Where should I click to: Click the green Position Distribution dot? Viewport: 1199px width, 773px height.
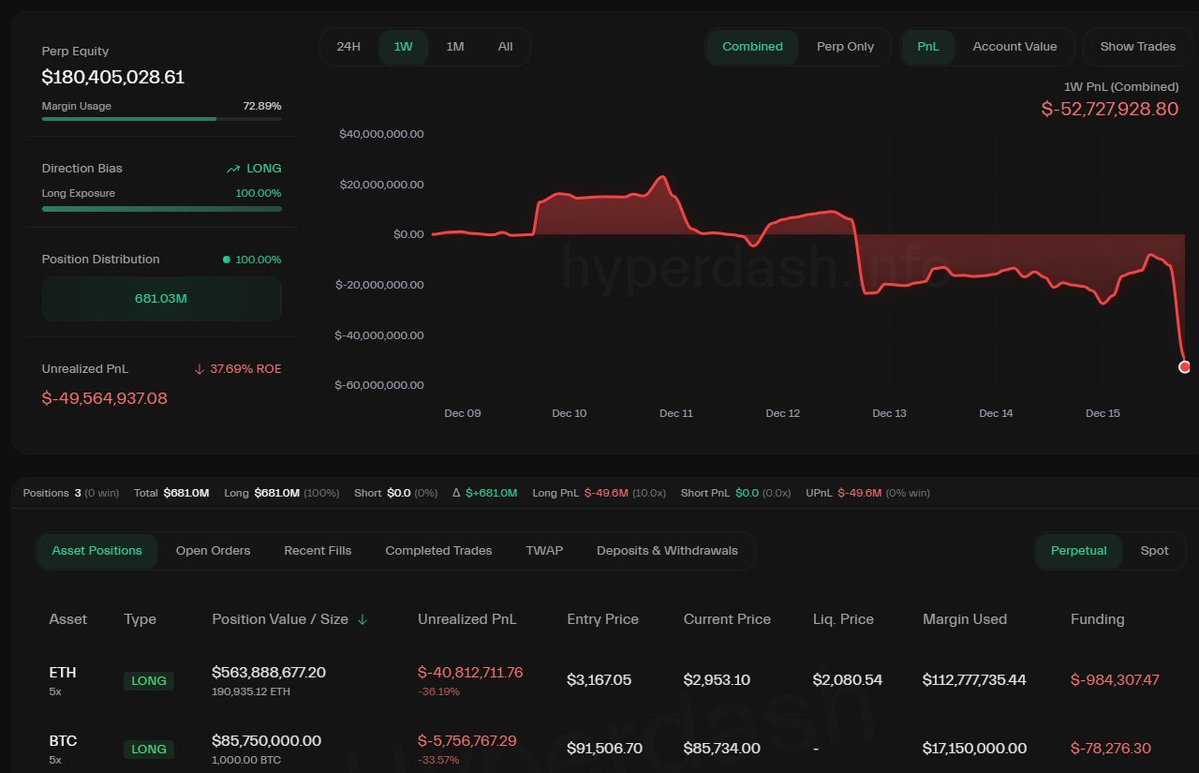[227, 260]
